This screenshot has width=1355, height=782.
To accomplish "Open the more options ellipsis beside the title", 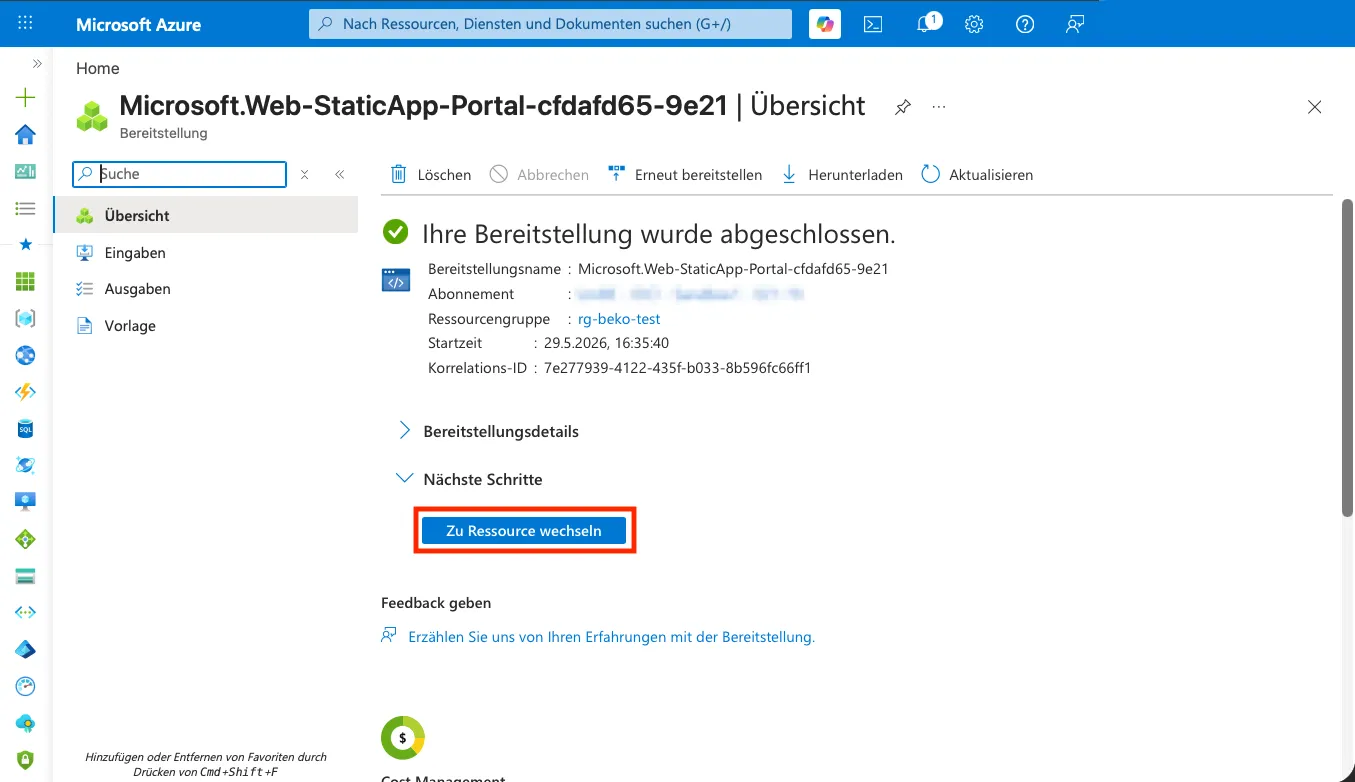I will point(939,107).
